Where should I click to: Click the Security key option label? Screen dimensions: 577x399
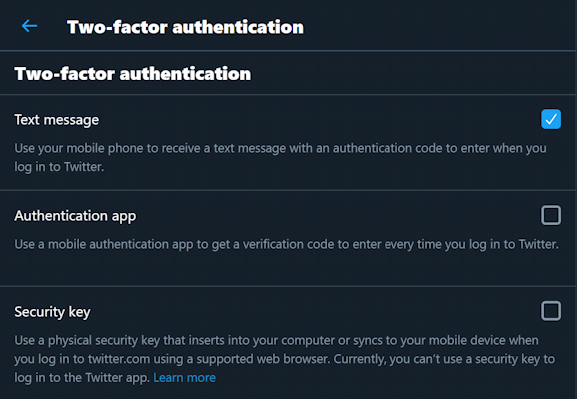click(x=52, y=312)
